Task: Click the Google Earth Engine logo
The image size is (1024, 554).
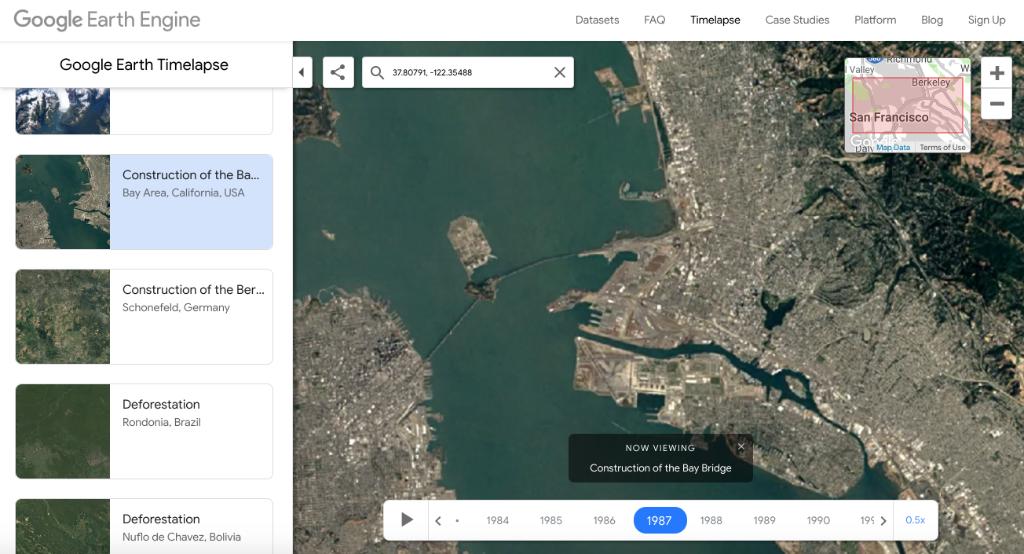Action: click(x=107, y=20)
